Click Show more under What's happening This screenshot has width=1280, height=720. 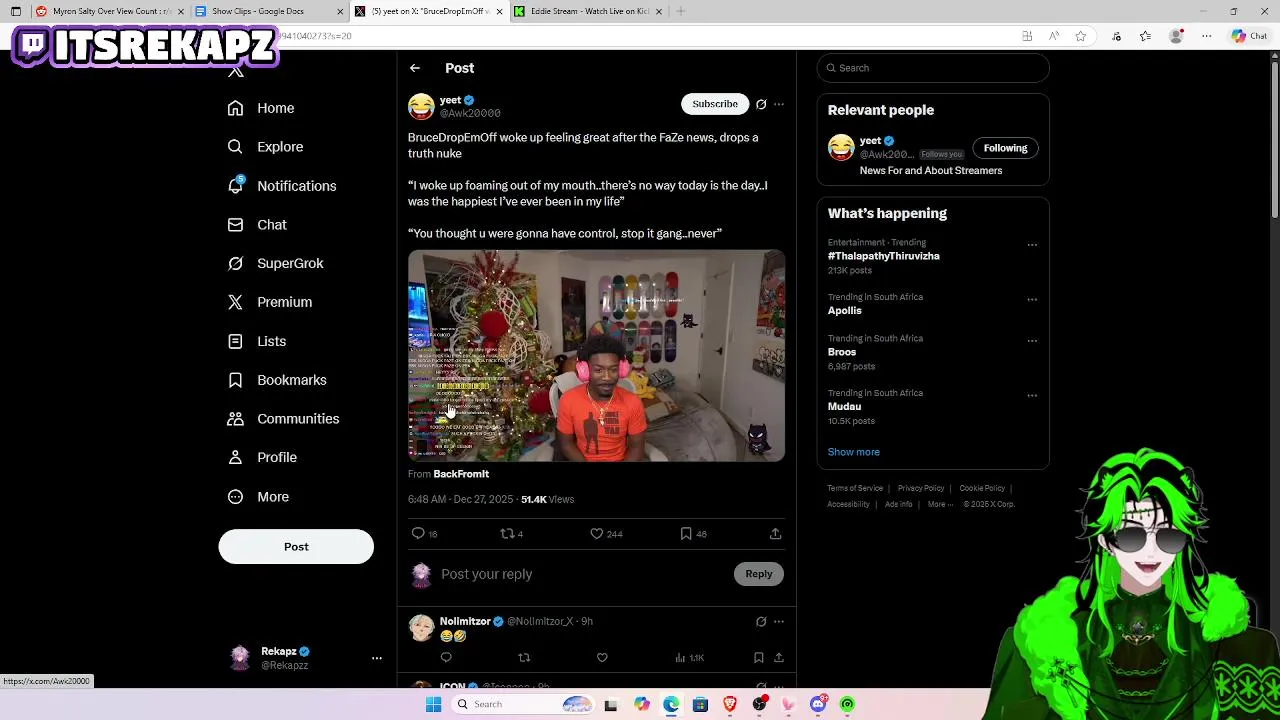pyautogui.click(x=854, y=452)
